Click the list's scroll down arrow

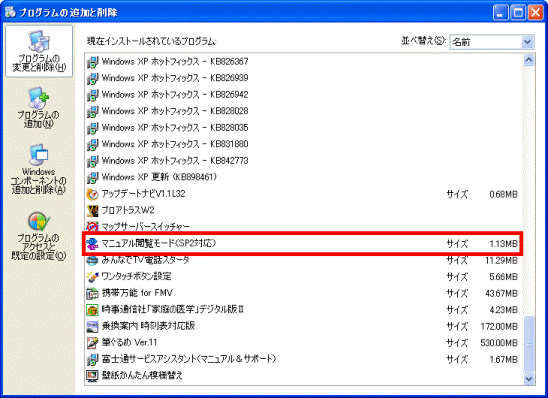click(529, 378)
